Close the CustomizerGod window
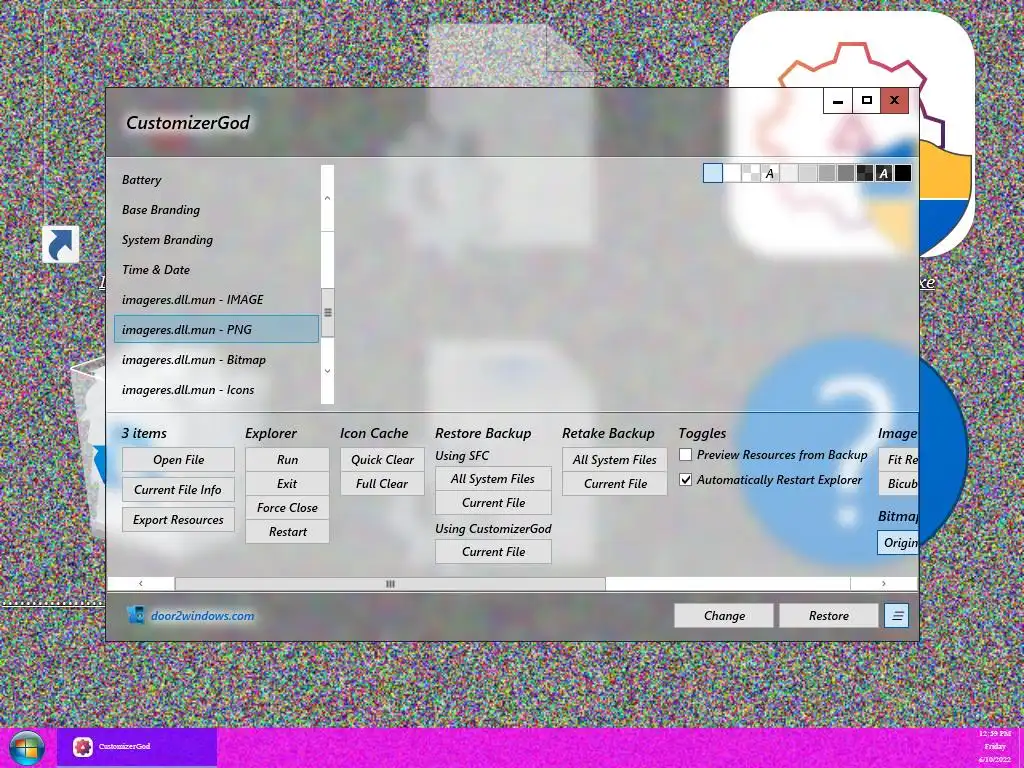Viewport: 1024px width, 768px height. pyautogui.click(x=895, y=101)
